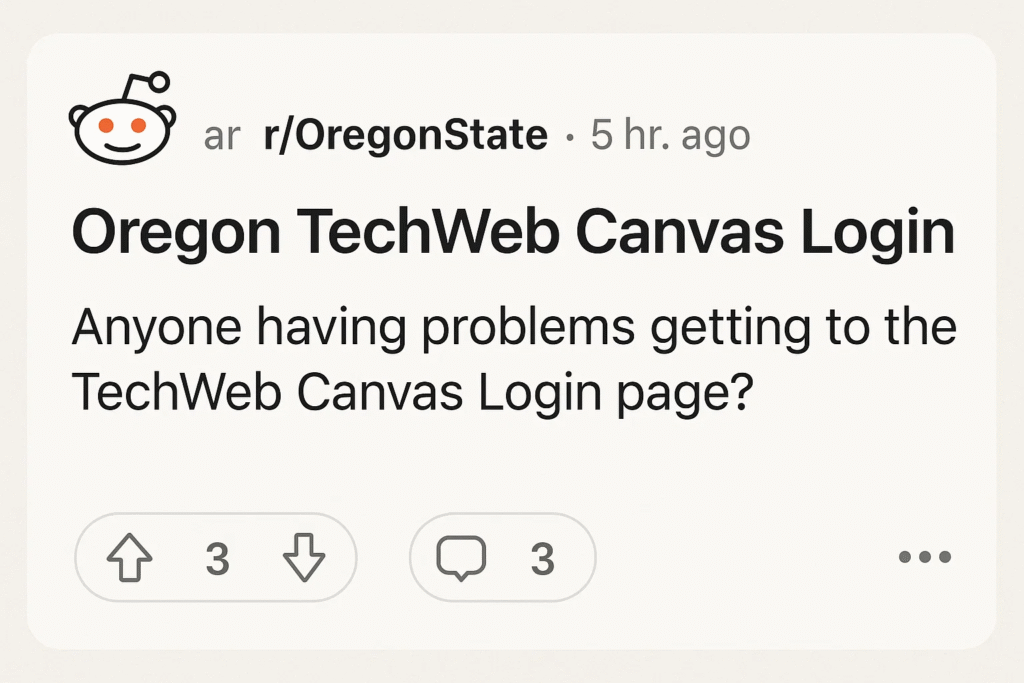
Task: Visit the r/OregonState subreddit link
Action: (x=406, y=135)
